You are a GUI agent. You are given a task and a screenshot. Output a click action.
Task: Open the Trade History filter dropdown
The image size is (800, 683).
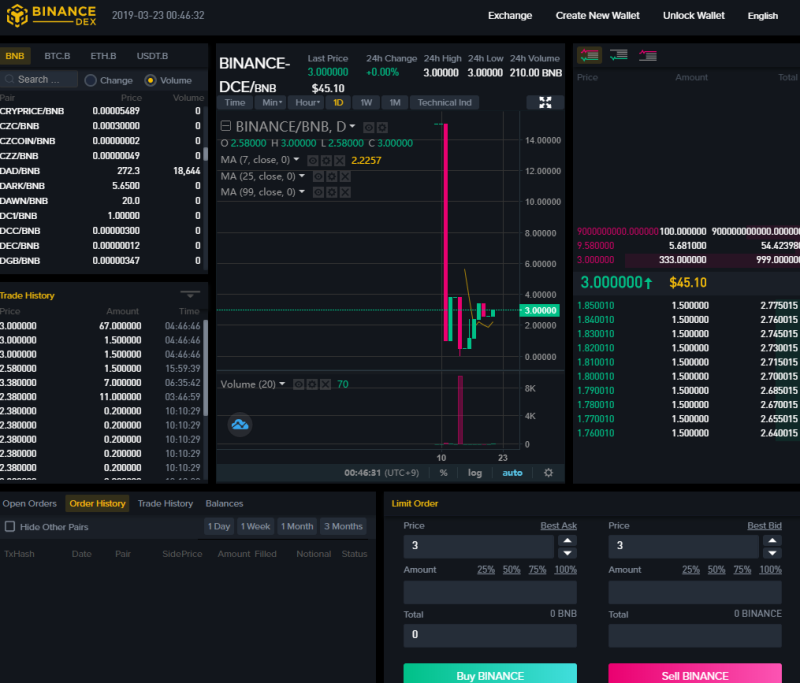pyautogui.click(x=190, y=294)
